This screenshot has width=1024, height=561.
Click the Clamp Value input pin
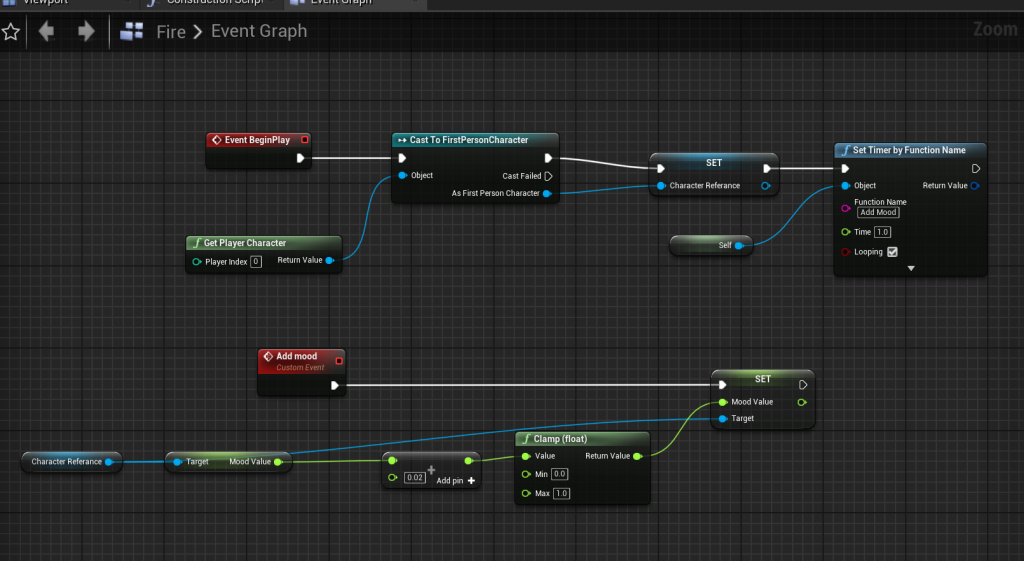tap(526, 457)
